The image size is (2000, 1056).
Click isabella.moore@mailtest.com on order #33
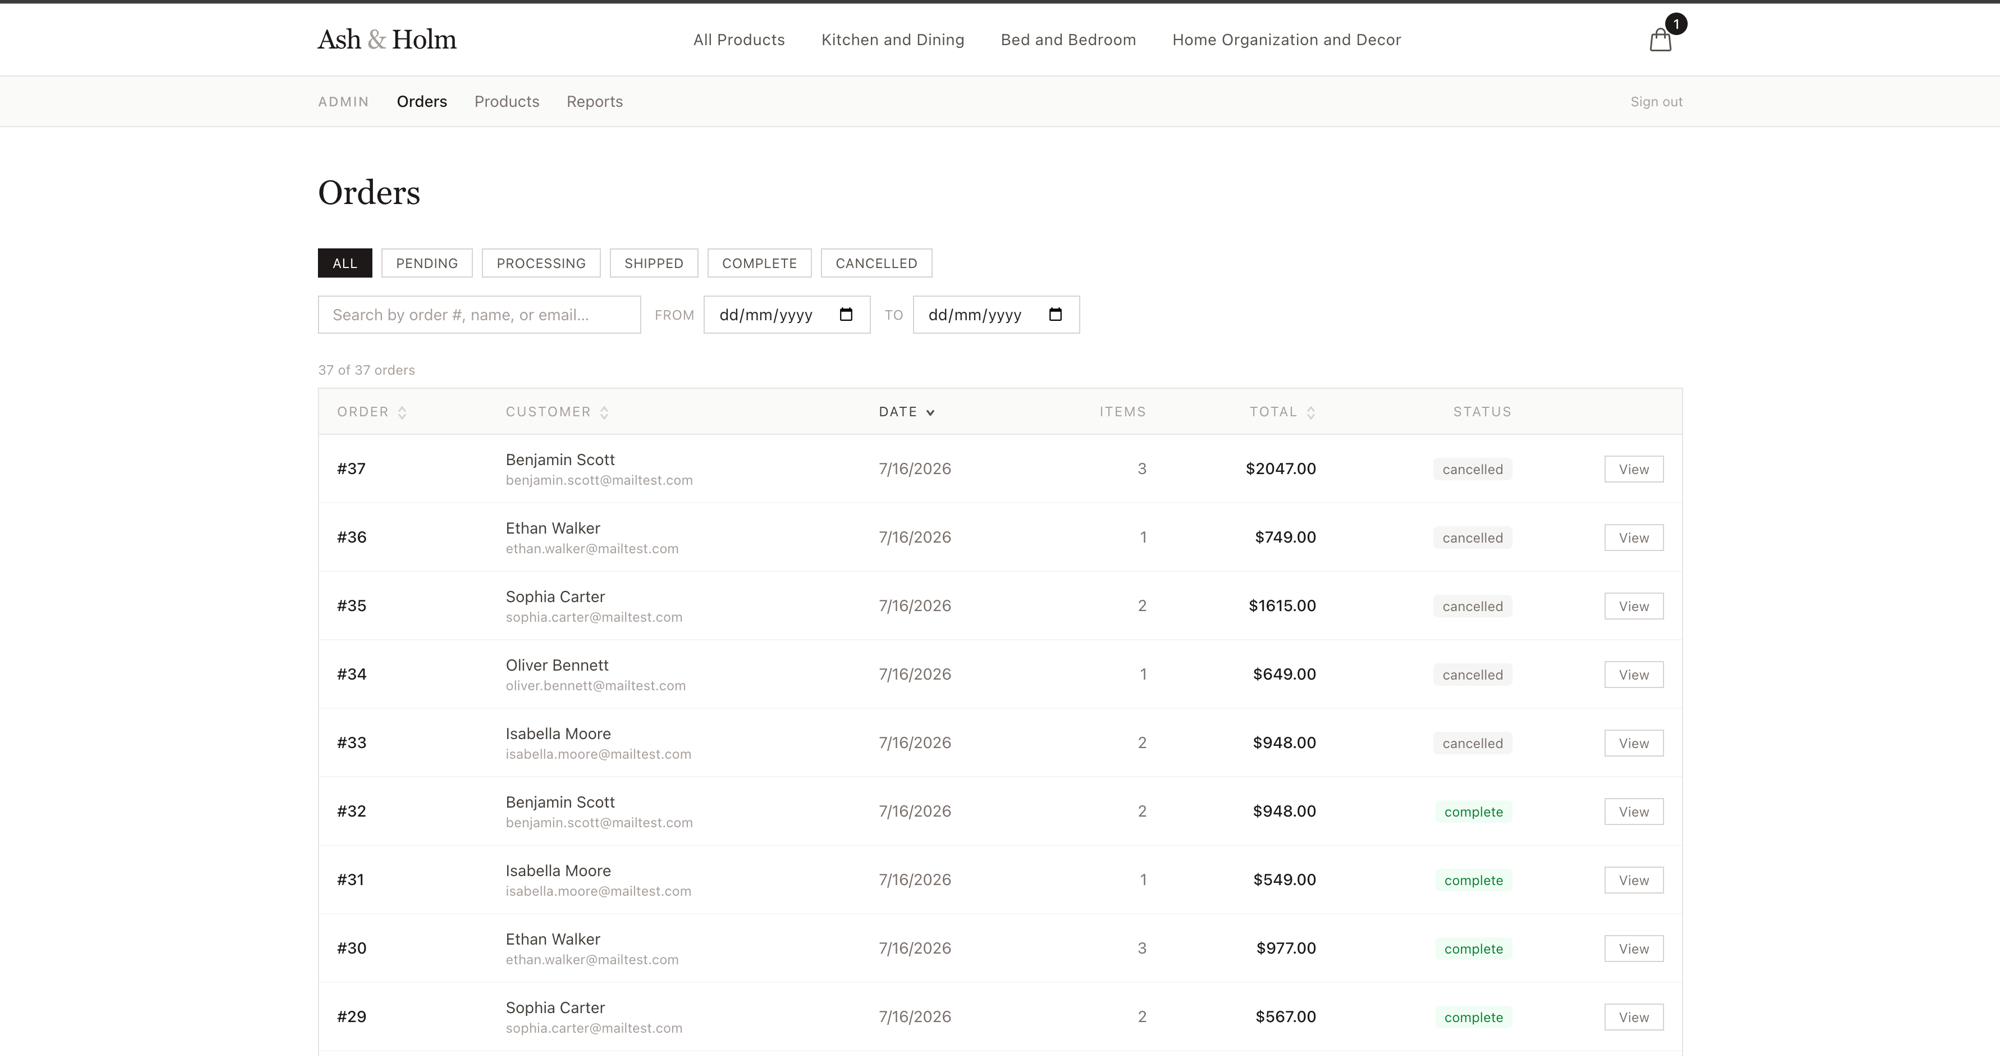tap(598, 754)
